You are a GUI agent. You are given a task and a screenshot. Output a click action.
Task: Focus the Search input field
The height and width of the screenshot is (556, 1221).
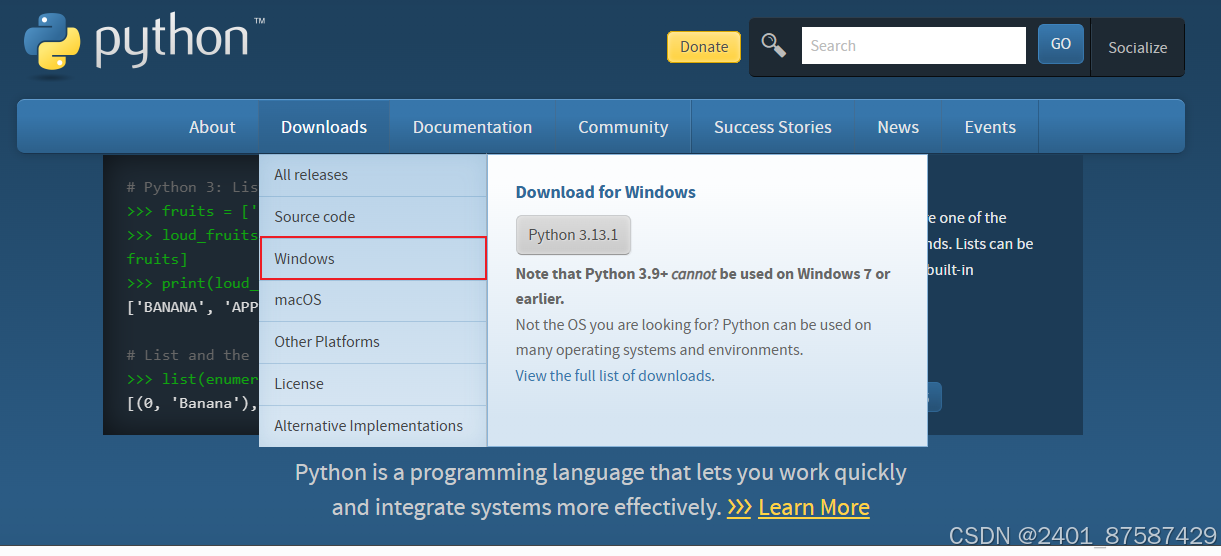914,46
